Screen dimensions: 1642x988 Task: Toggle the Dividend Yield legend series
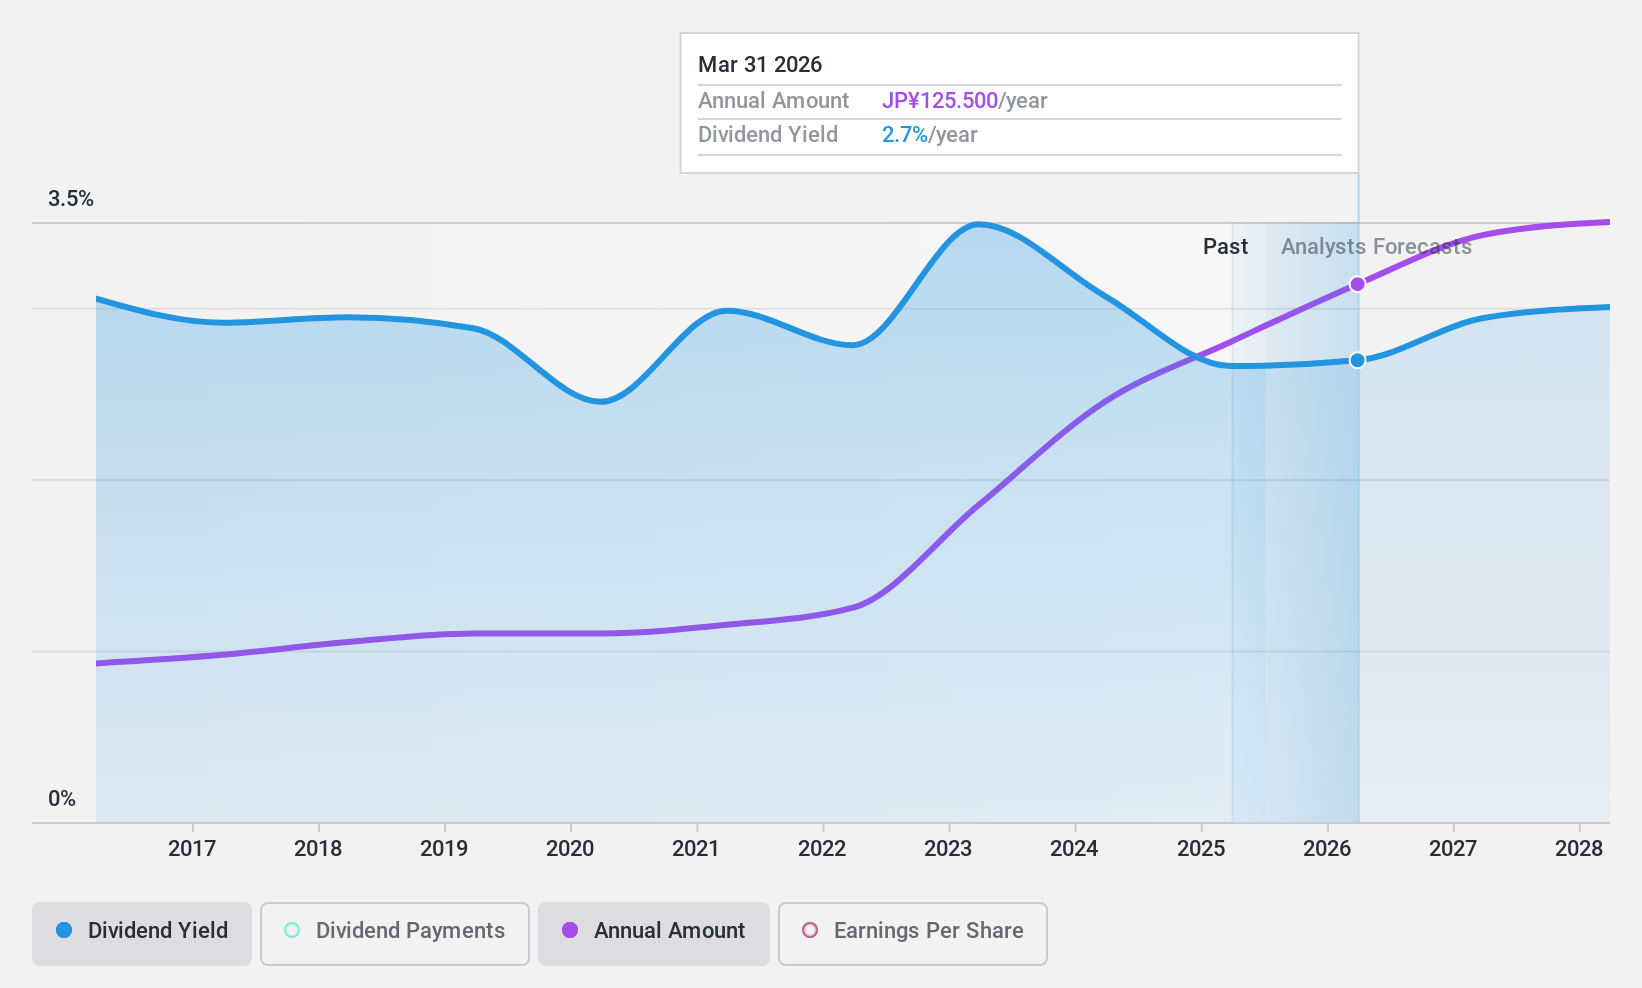pos(142,933)
